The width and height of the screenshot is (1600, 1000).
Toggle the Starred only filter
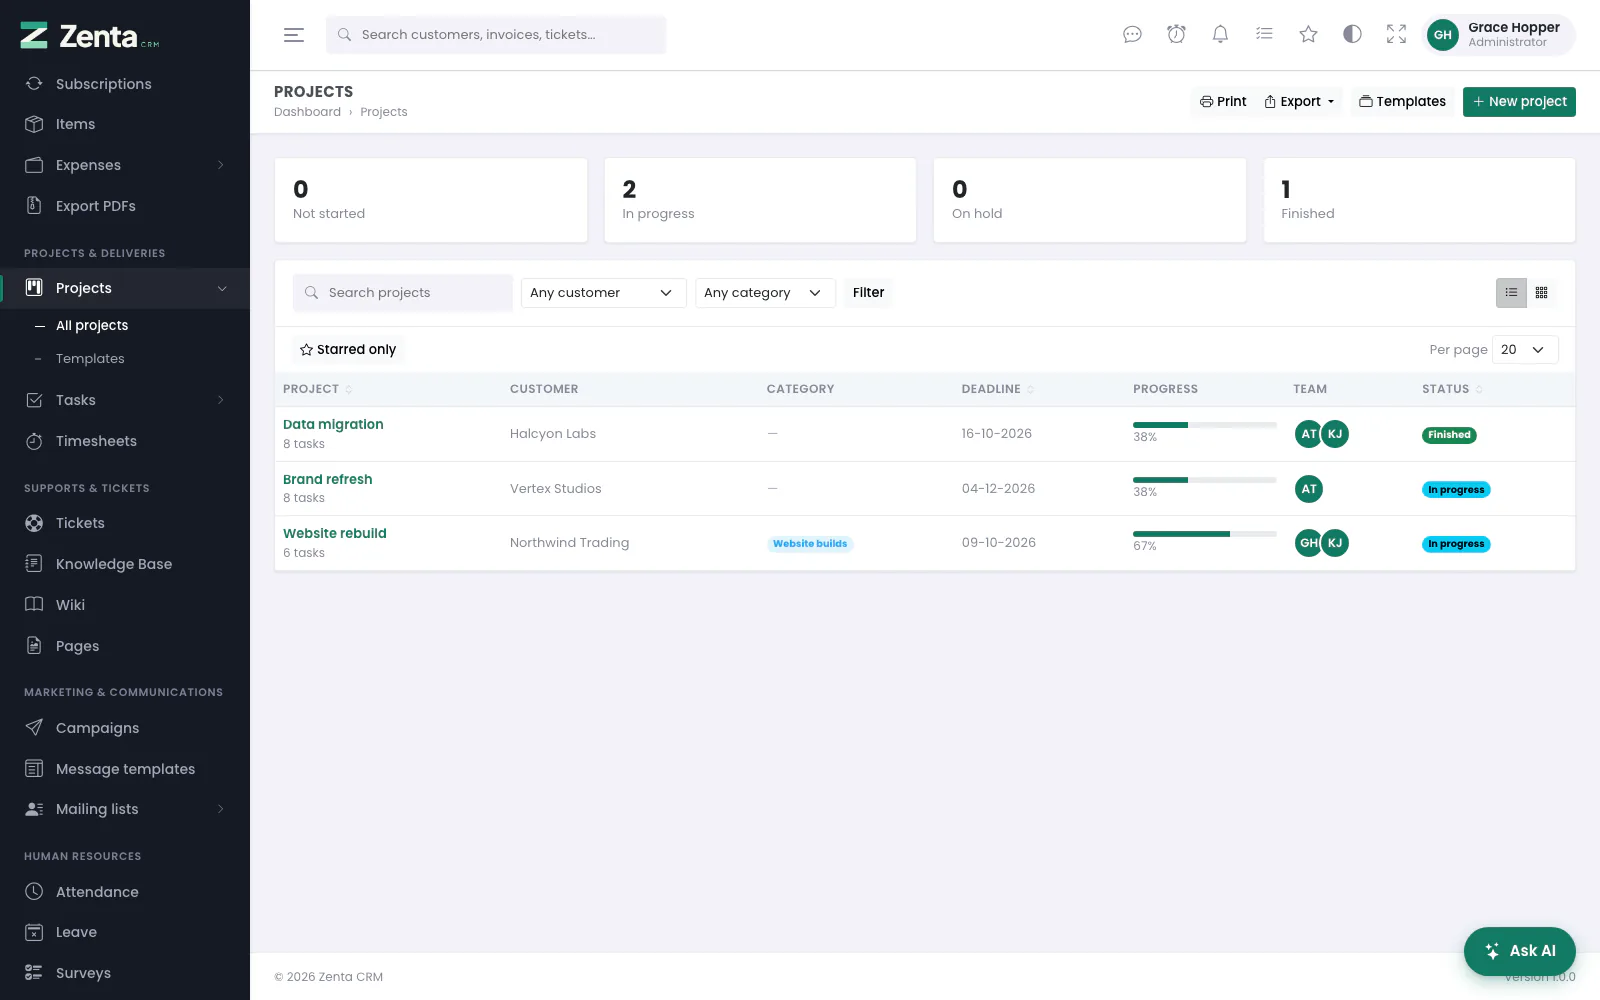click(348, 350)
